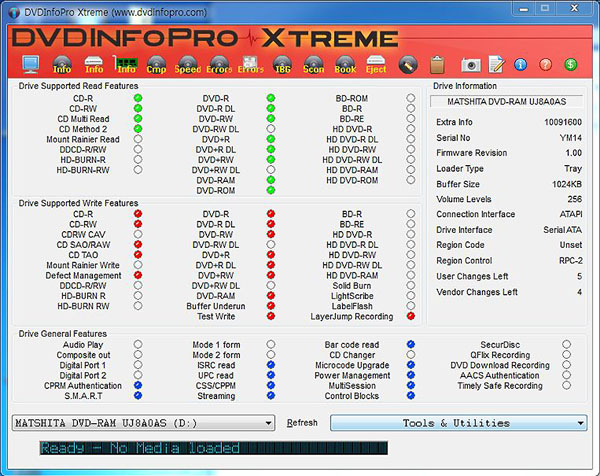Take a screenshot with camera icon
The image size is (600, 476).
[471, 65]
